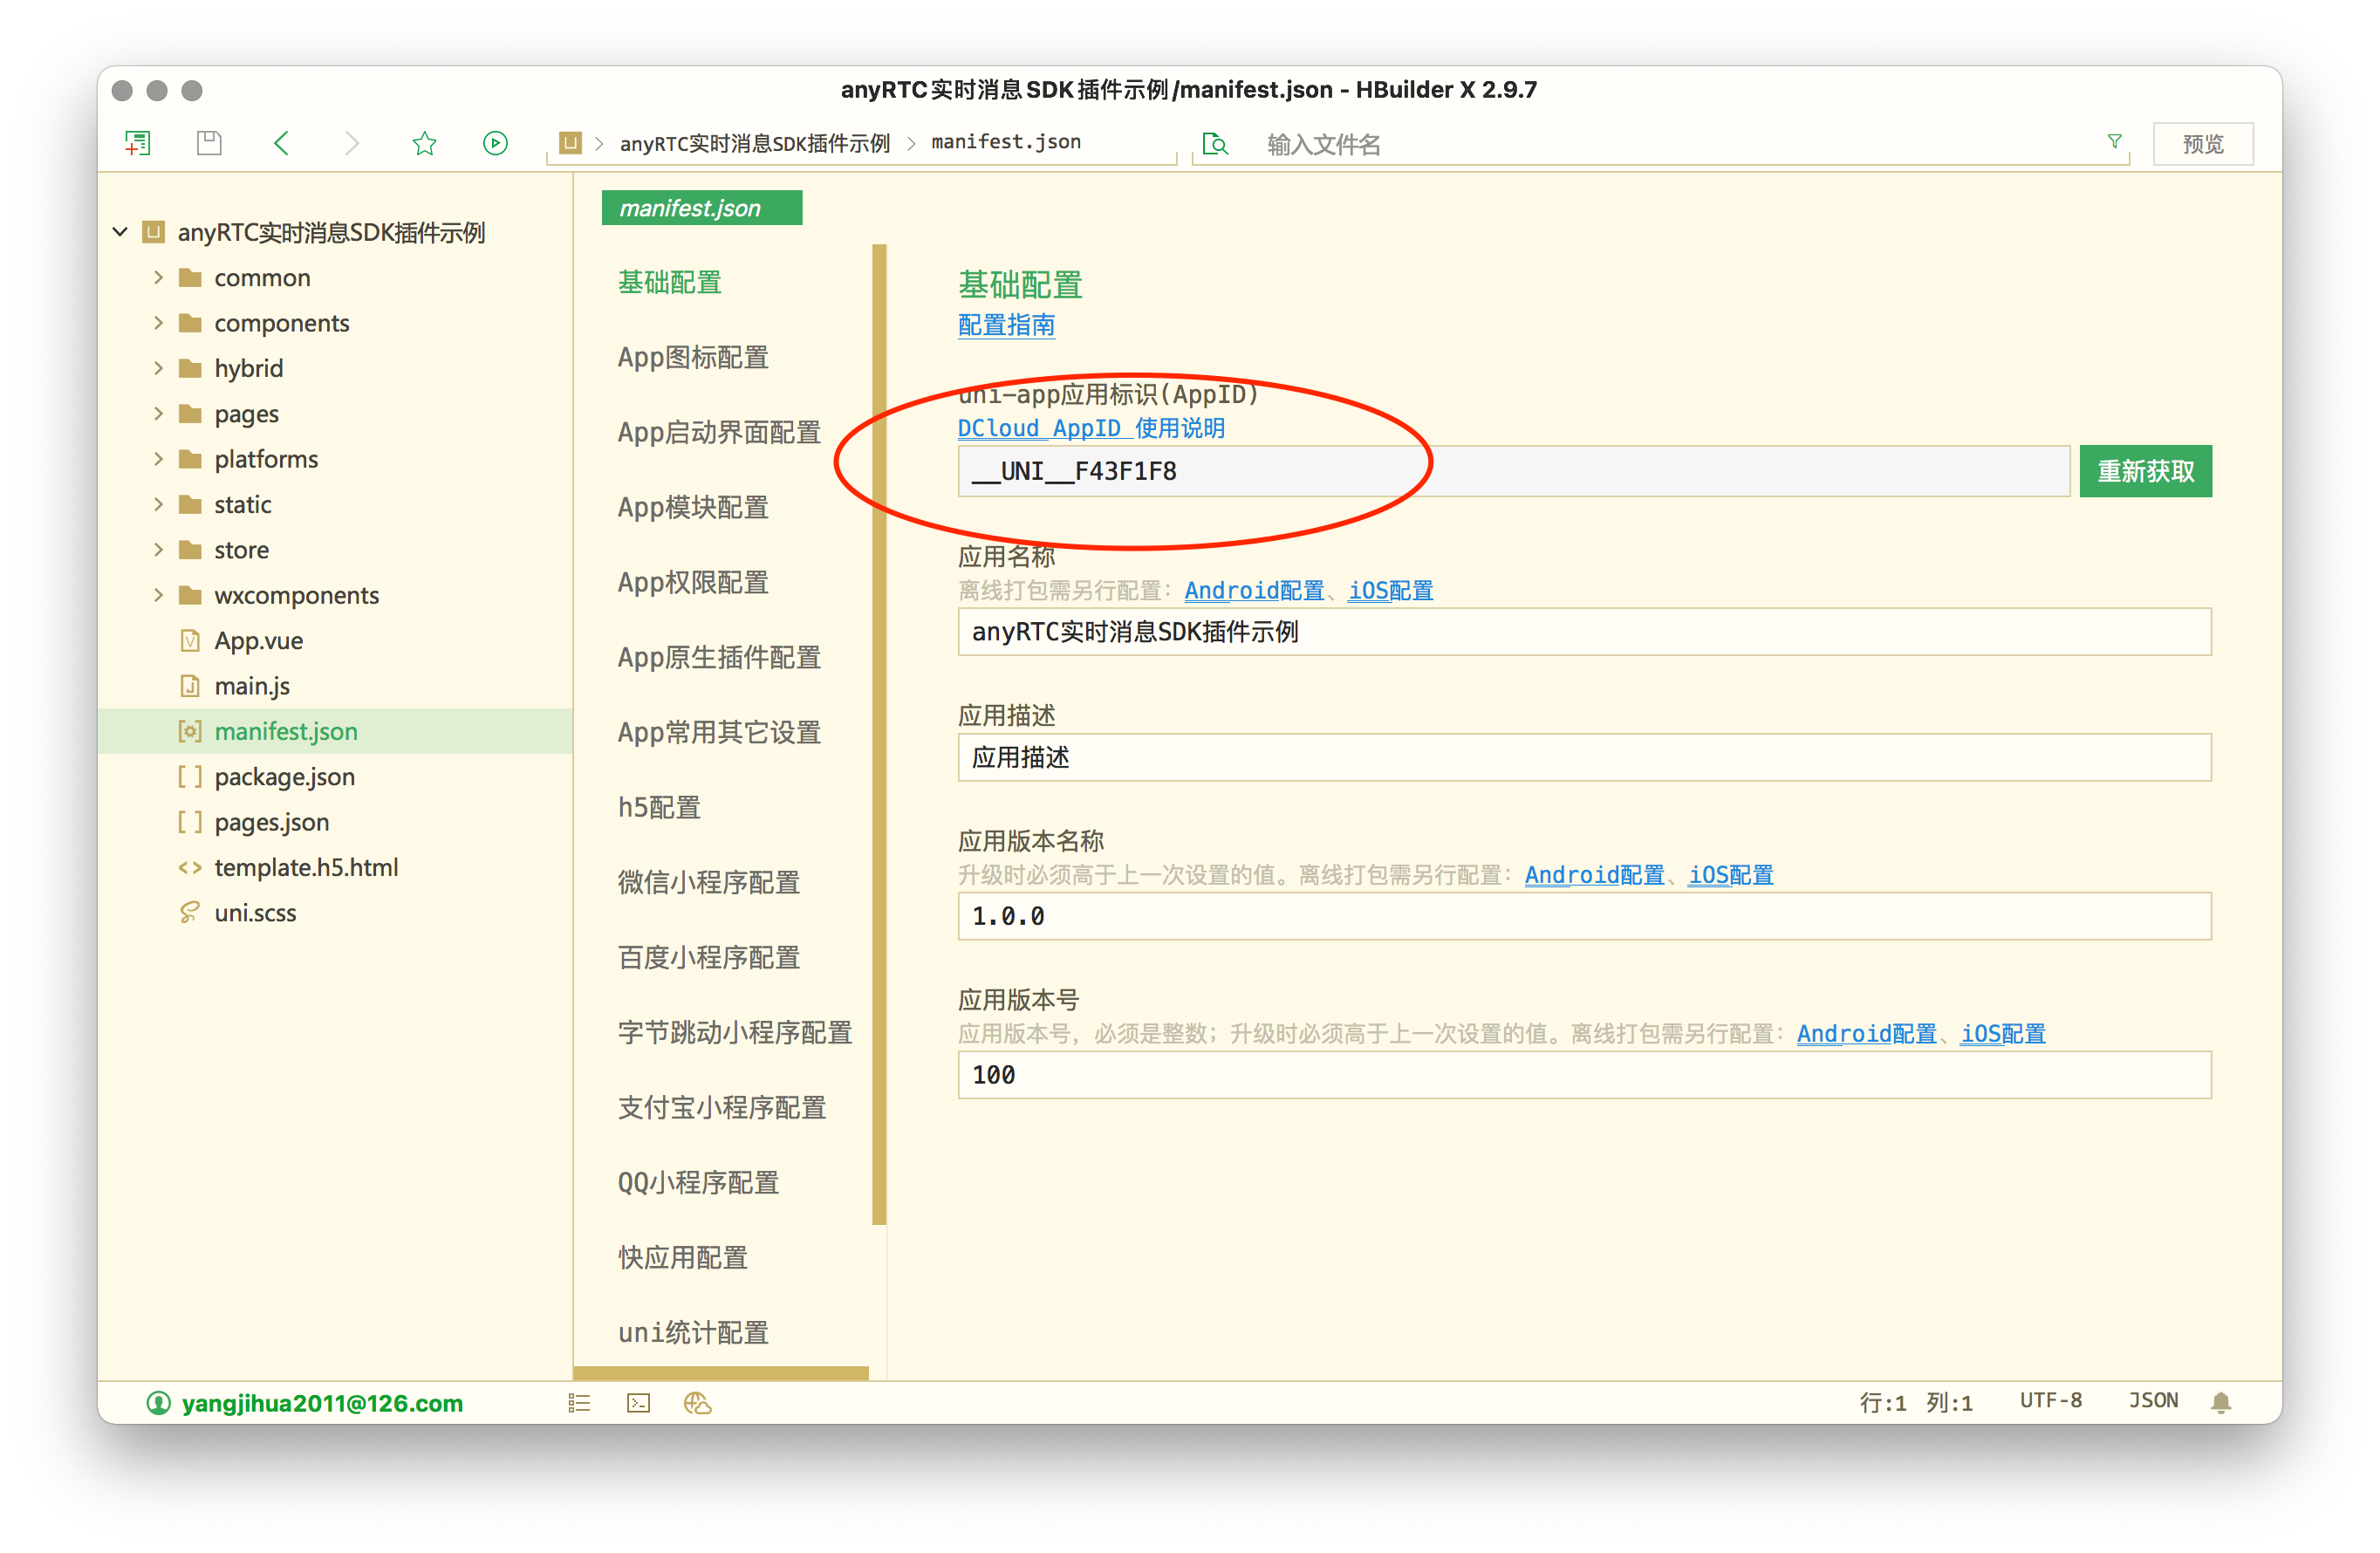Expand the components folder
This screenshot has width=2380, height=1553.
[x=158, y=322]
